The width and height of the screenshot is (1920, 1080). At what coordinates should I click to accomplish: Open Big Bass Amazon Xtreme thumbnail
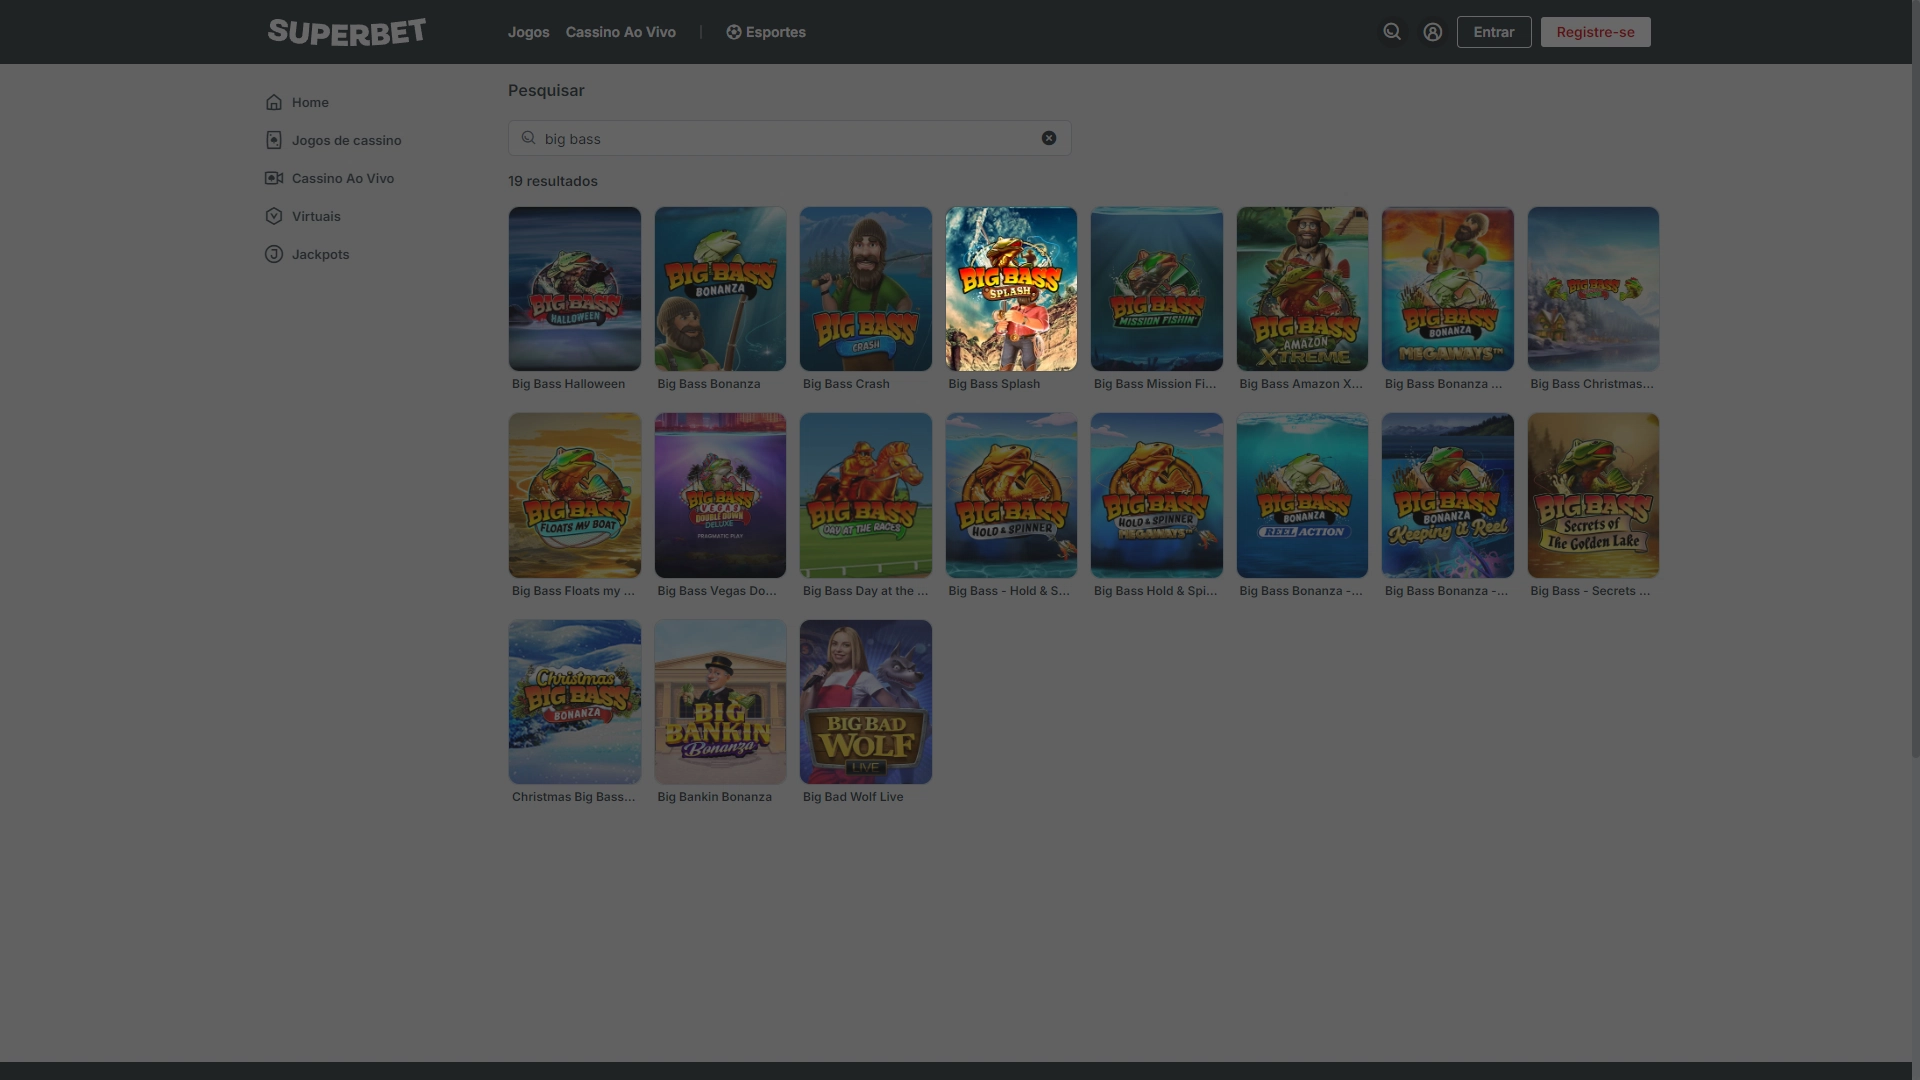click(x=1302, y=289)
